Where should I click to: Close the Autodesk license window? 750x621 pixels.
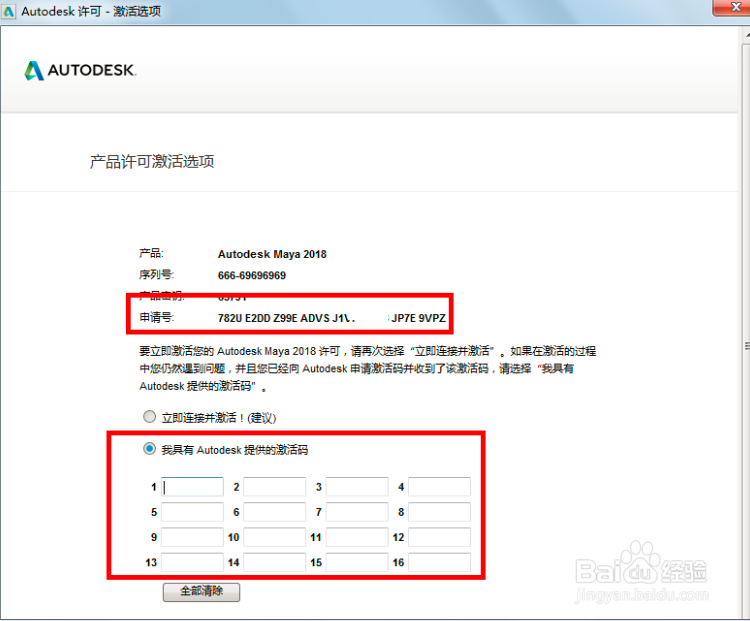coord(732,8)
